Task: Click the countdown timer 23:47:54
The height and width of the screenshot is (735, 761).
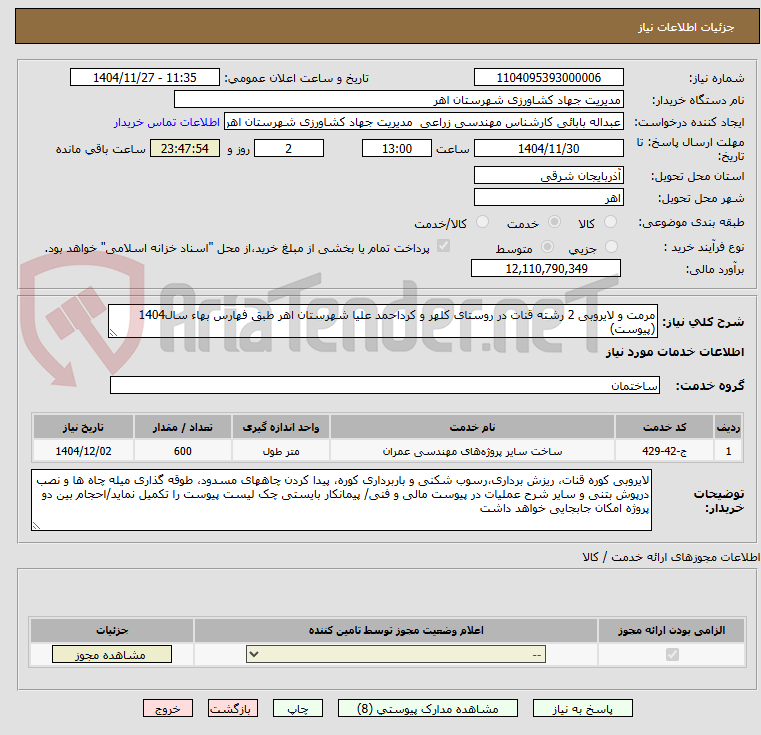Action: point(185,149)
